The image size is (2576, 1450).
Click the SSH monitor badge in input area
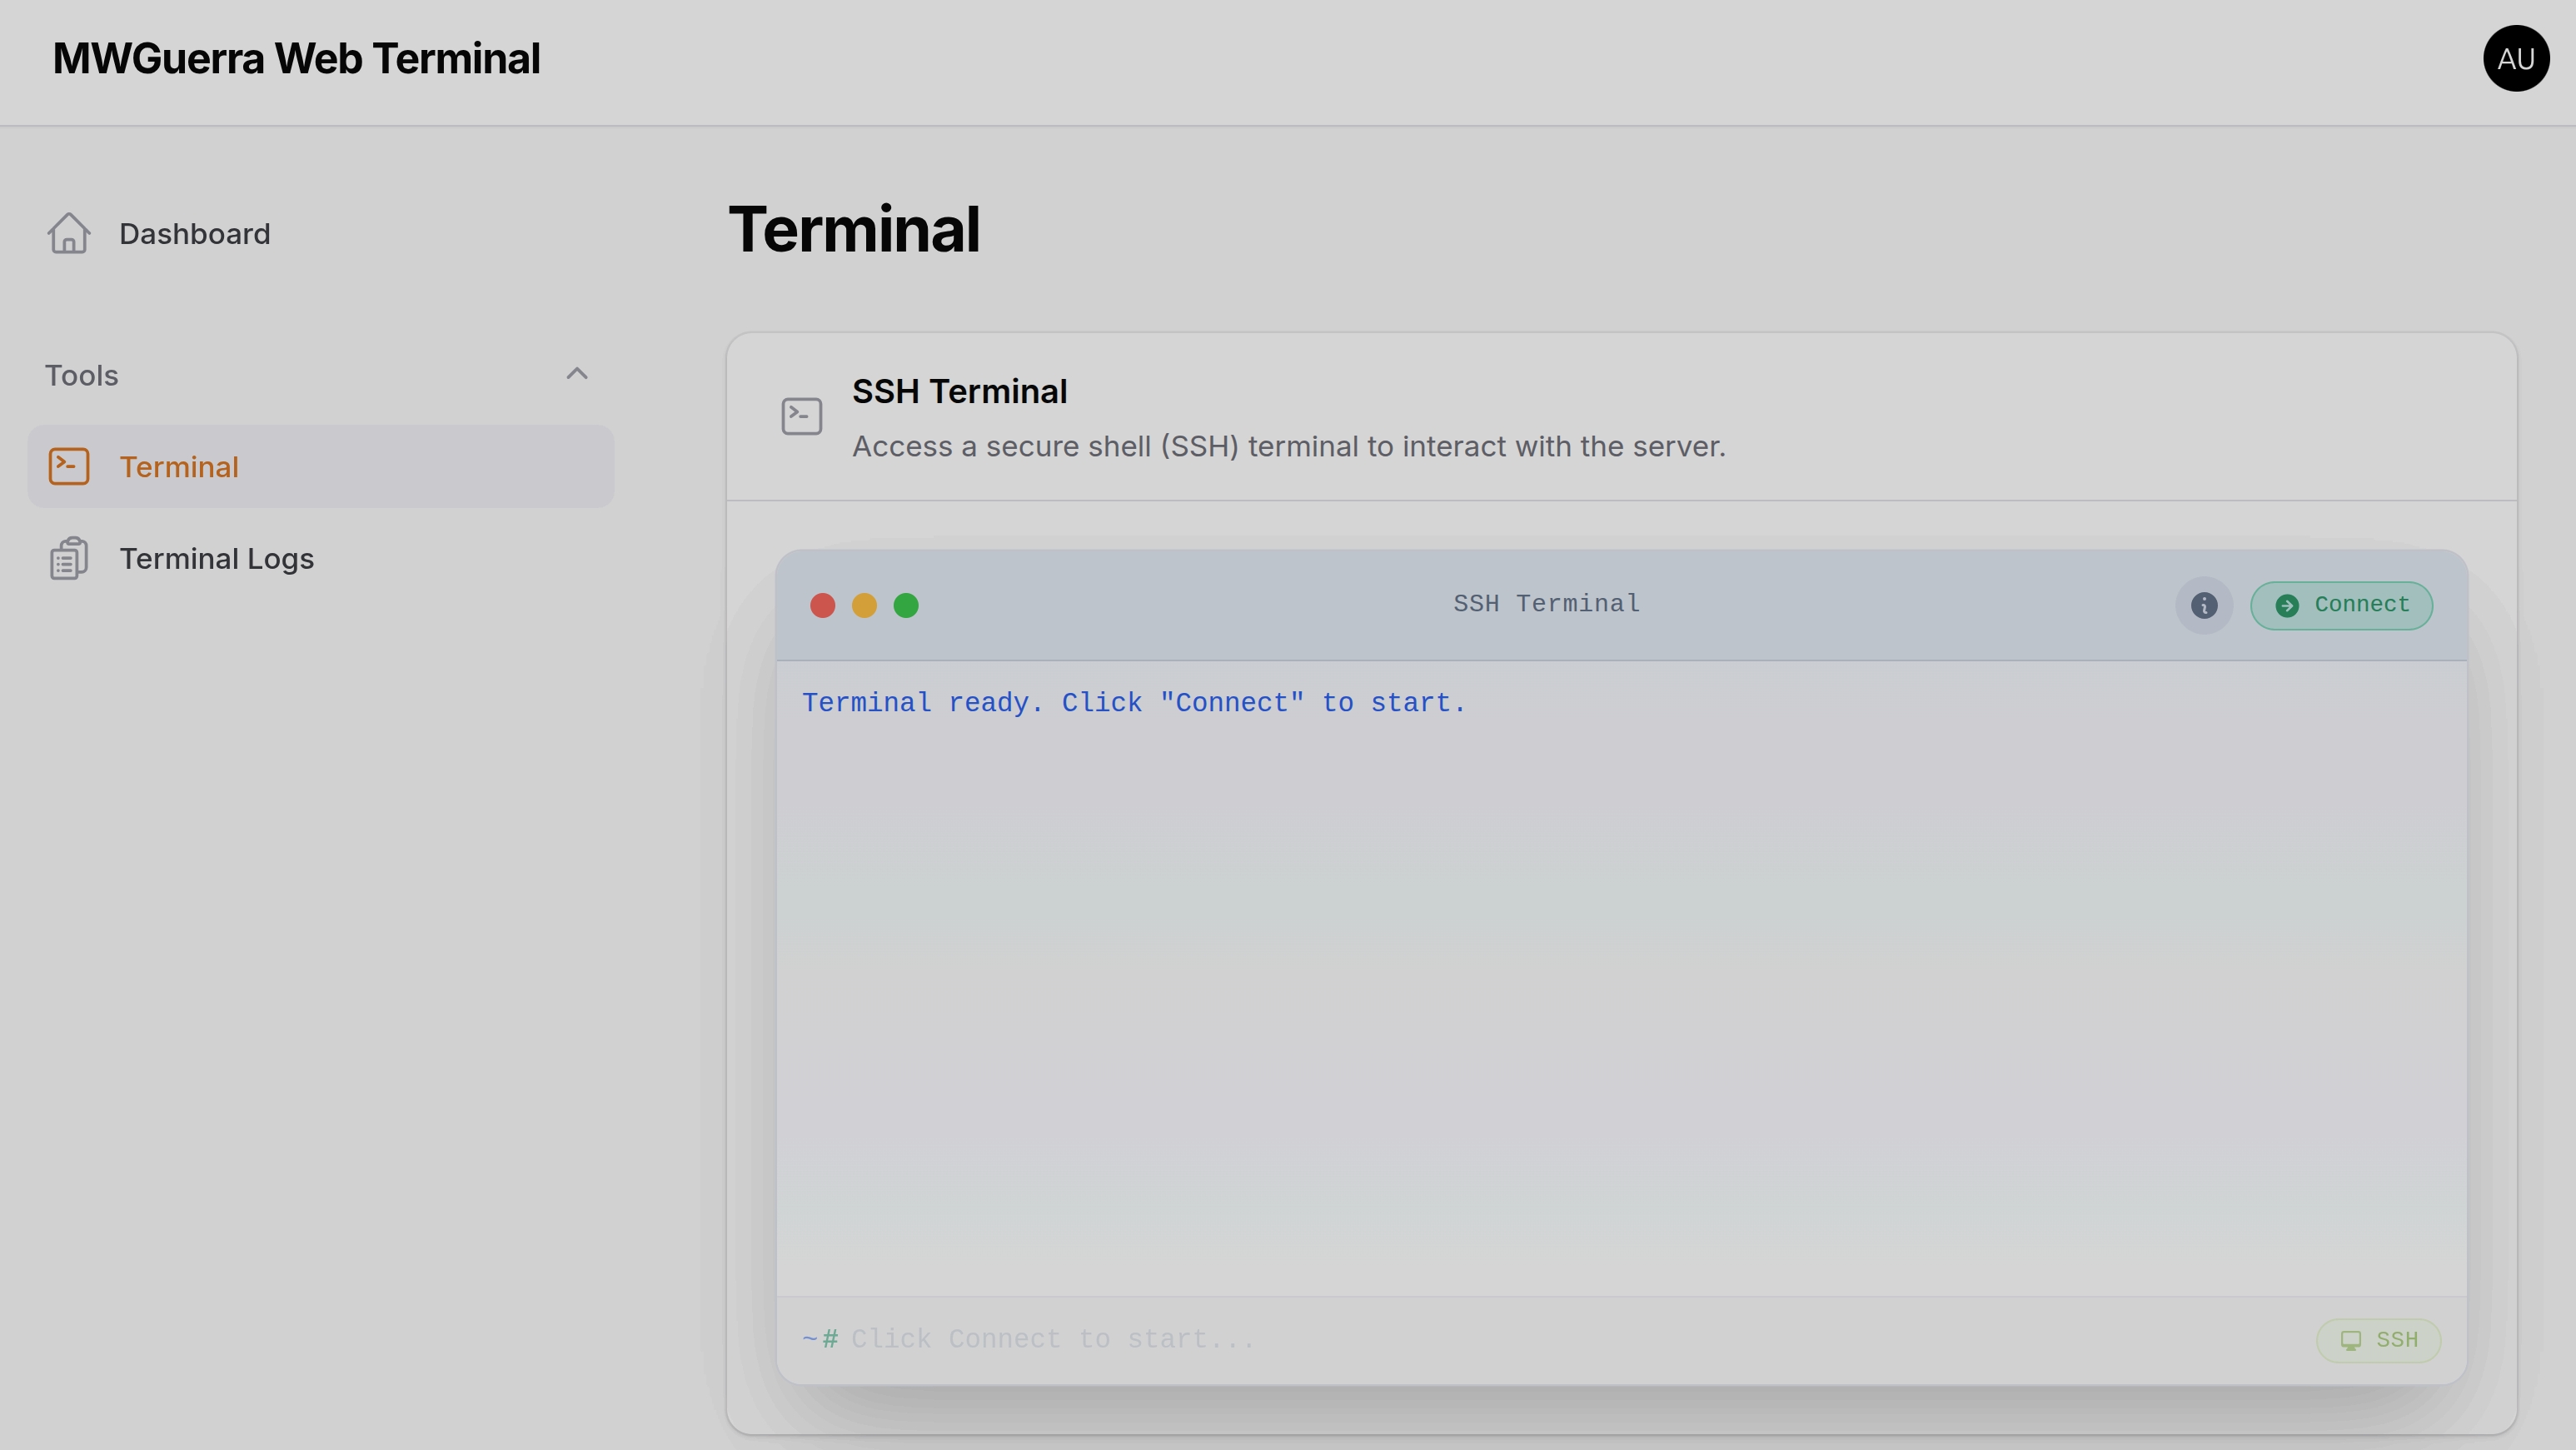click(2378, 1340)
